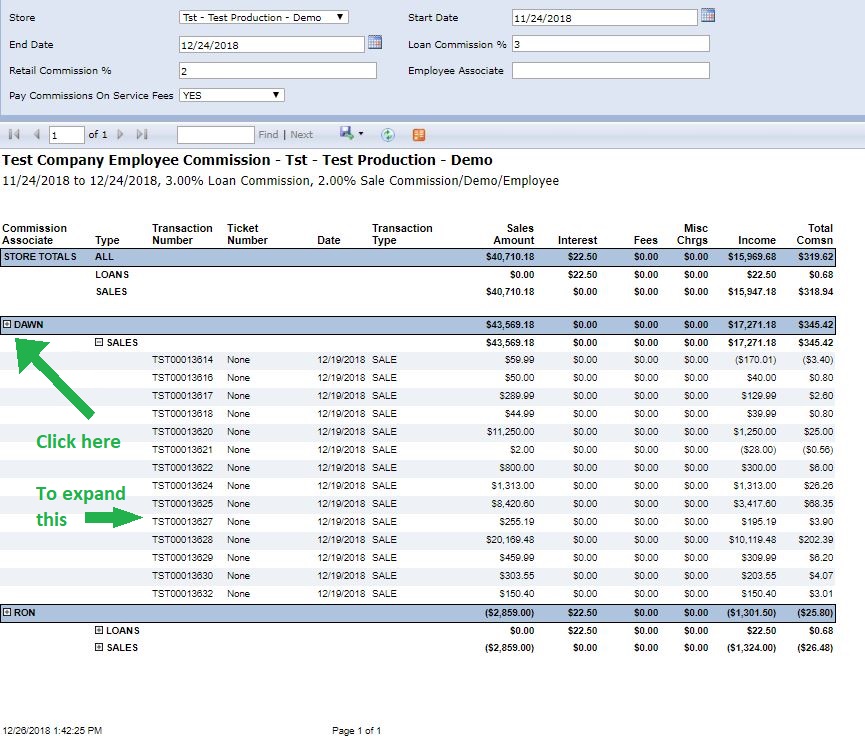Click the Sales Amount column header
Screen dimensions: 865x740
(514, 234)
